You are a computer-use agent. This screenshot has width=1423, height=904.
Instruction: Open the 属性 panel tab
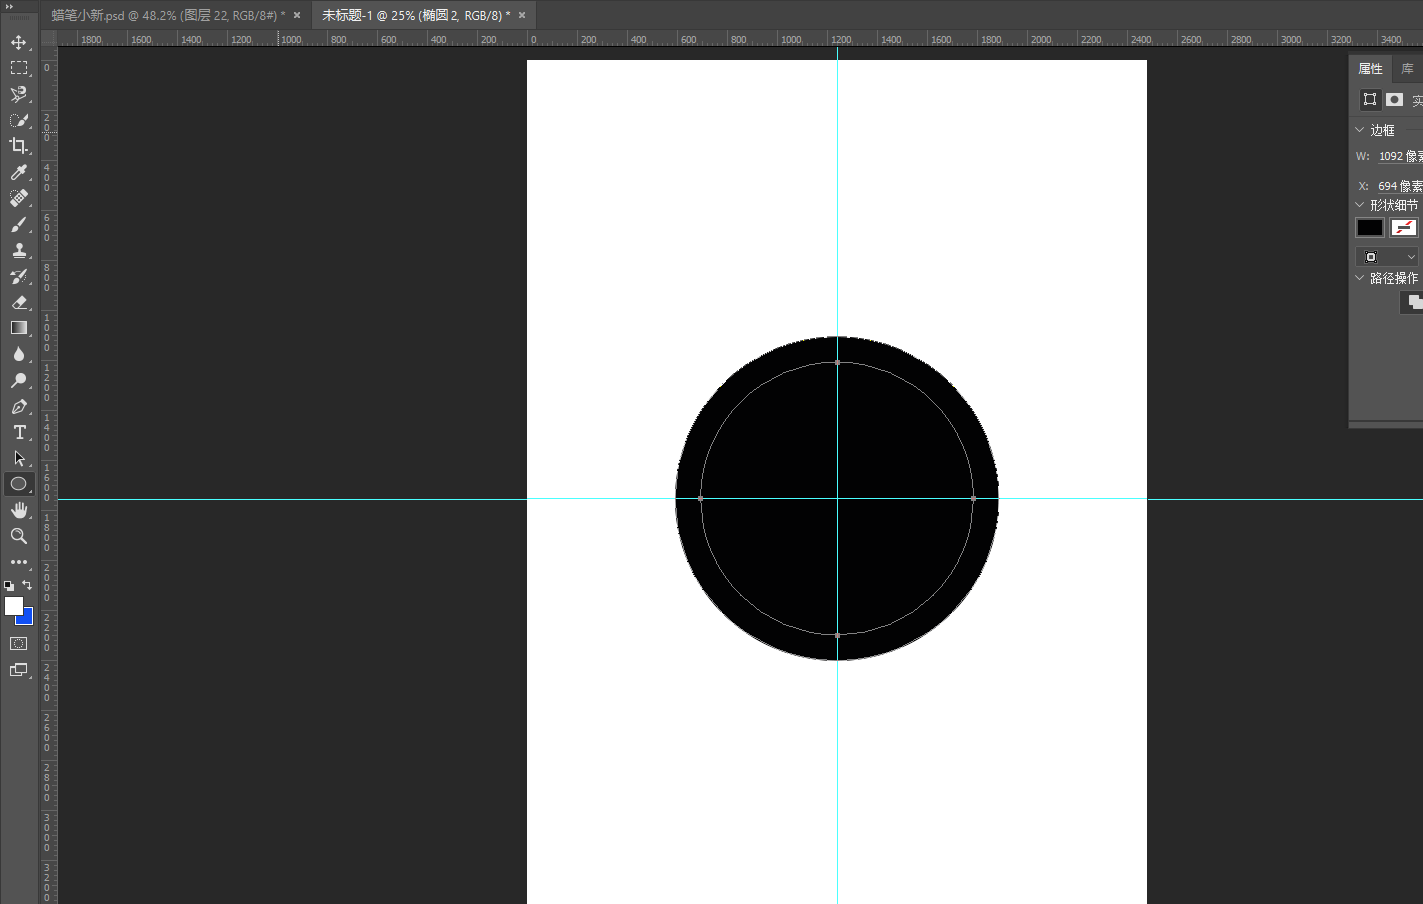tap(1370, 68)
